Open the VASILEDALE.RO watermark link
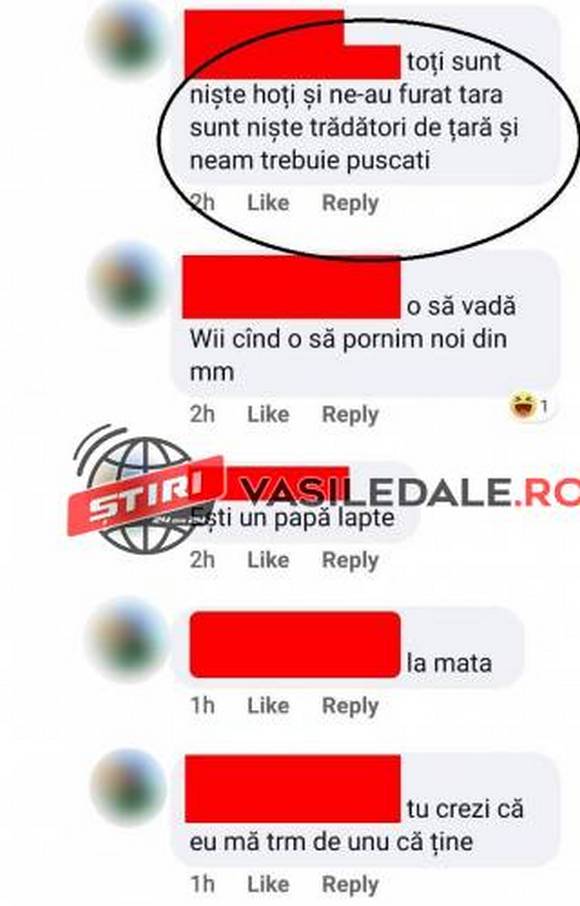Image resolution: width=580 pixels, height=906 pixels. click(409, 492)
